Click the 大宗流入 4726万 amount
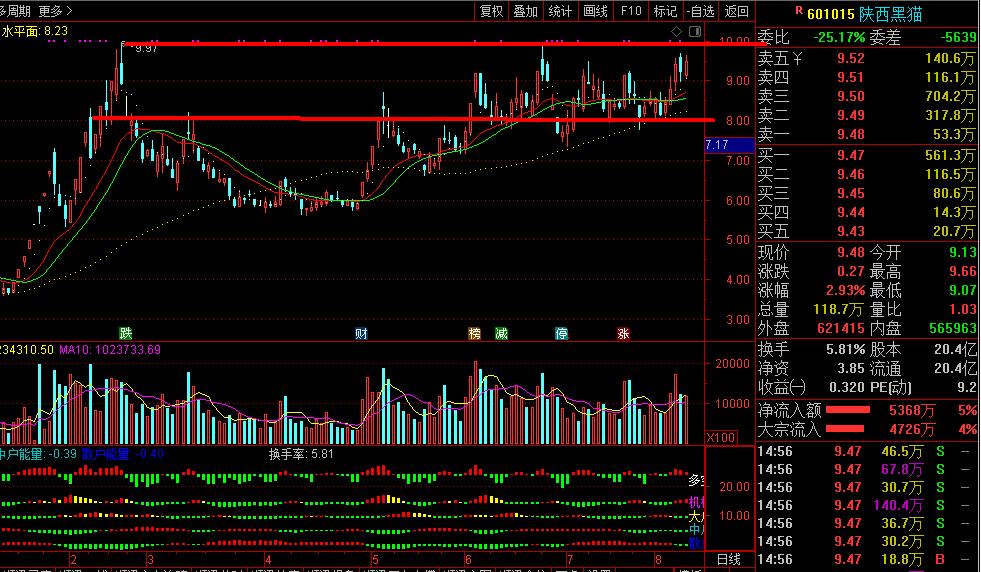Viewport: 981px width, 572px height. pyautogui.click(x=912, y=429)
